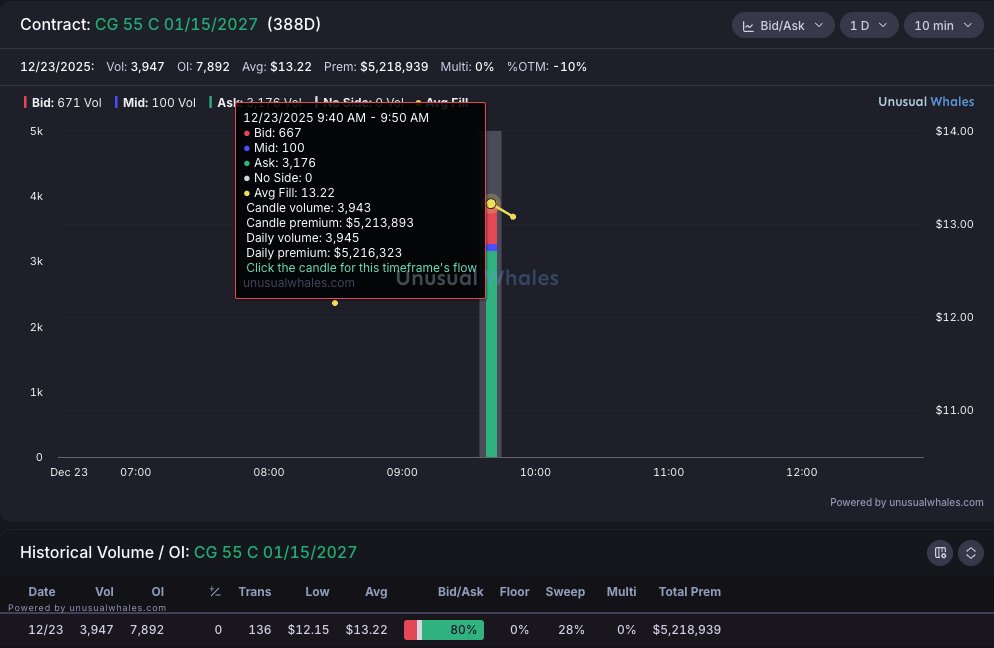Click the Historical Volume contract link CG 55 C

click(x=275, y=552)
